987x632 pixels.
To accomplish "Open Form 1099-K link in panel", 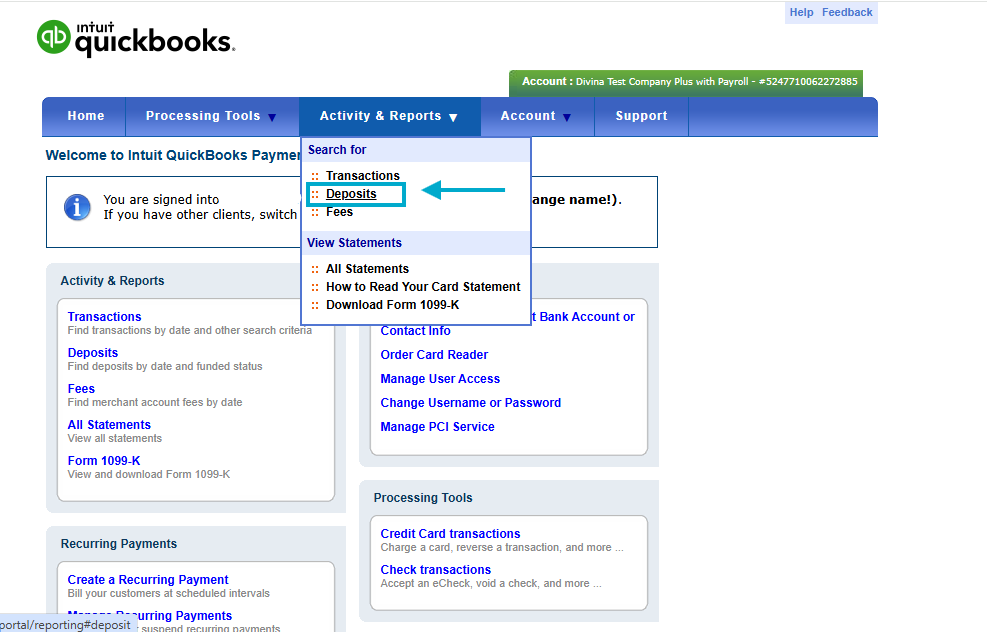I will [x=104, y=461].
